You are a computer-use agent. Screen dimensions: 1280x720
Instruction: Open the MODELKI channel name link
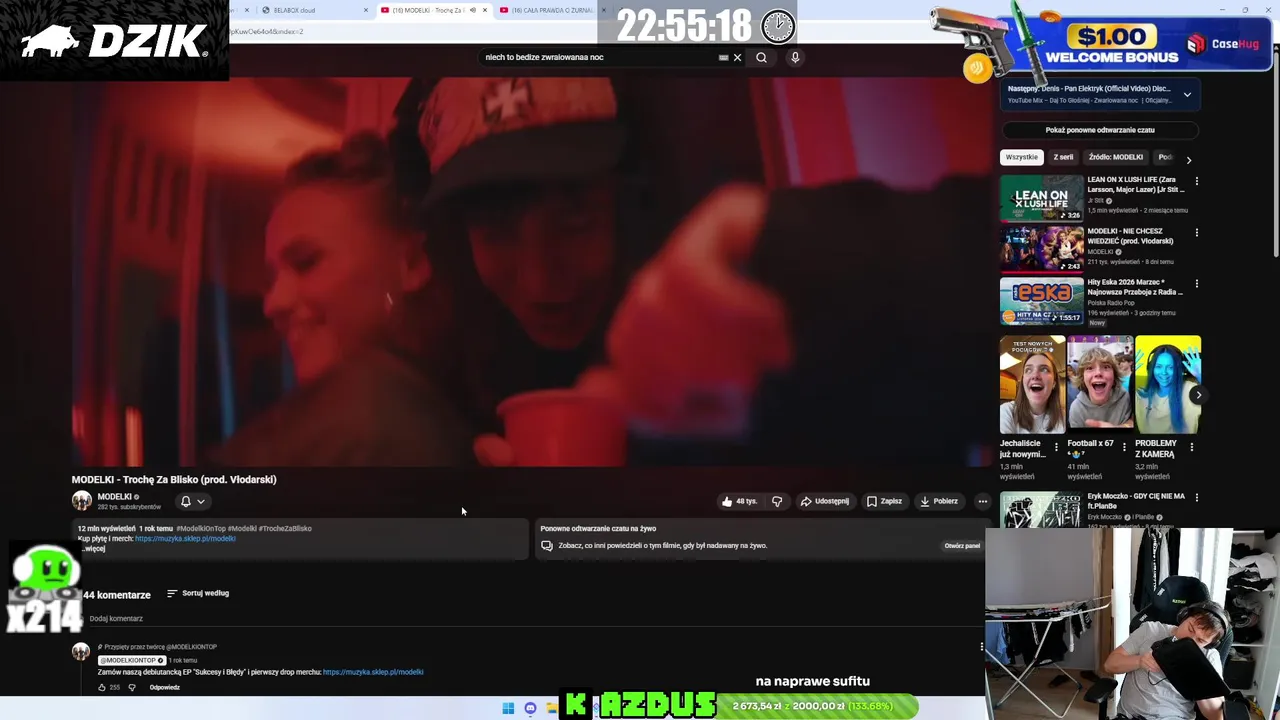pos(114,497)
